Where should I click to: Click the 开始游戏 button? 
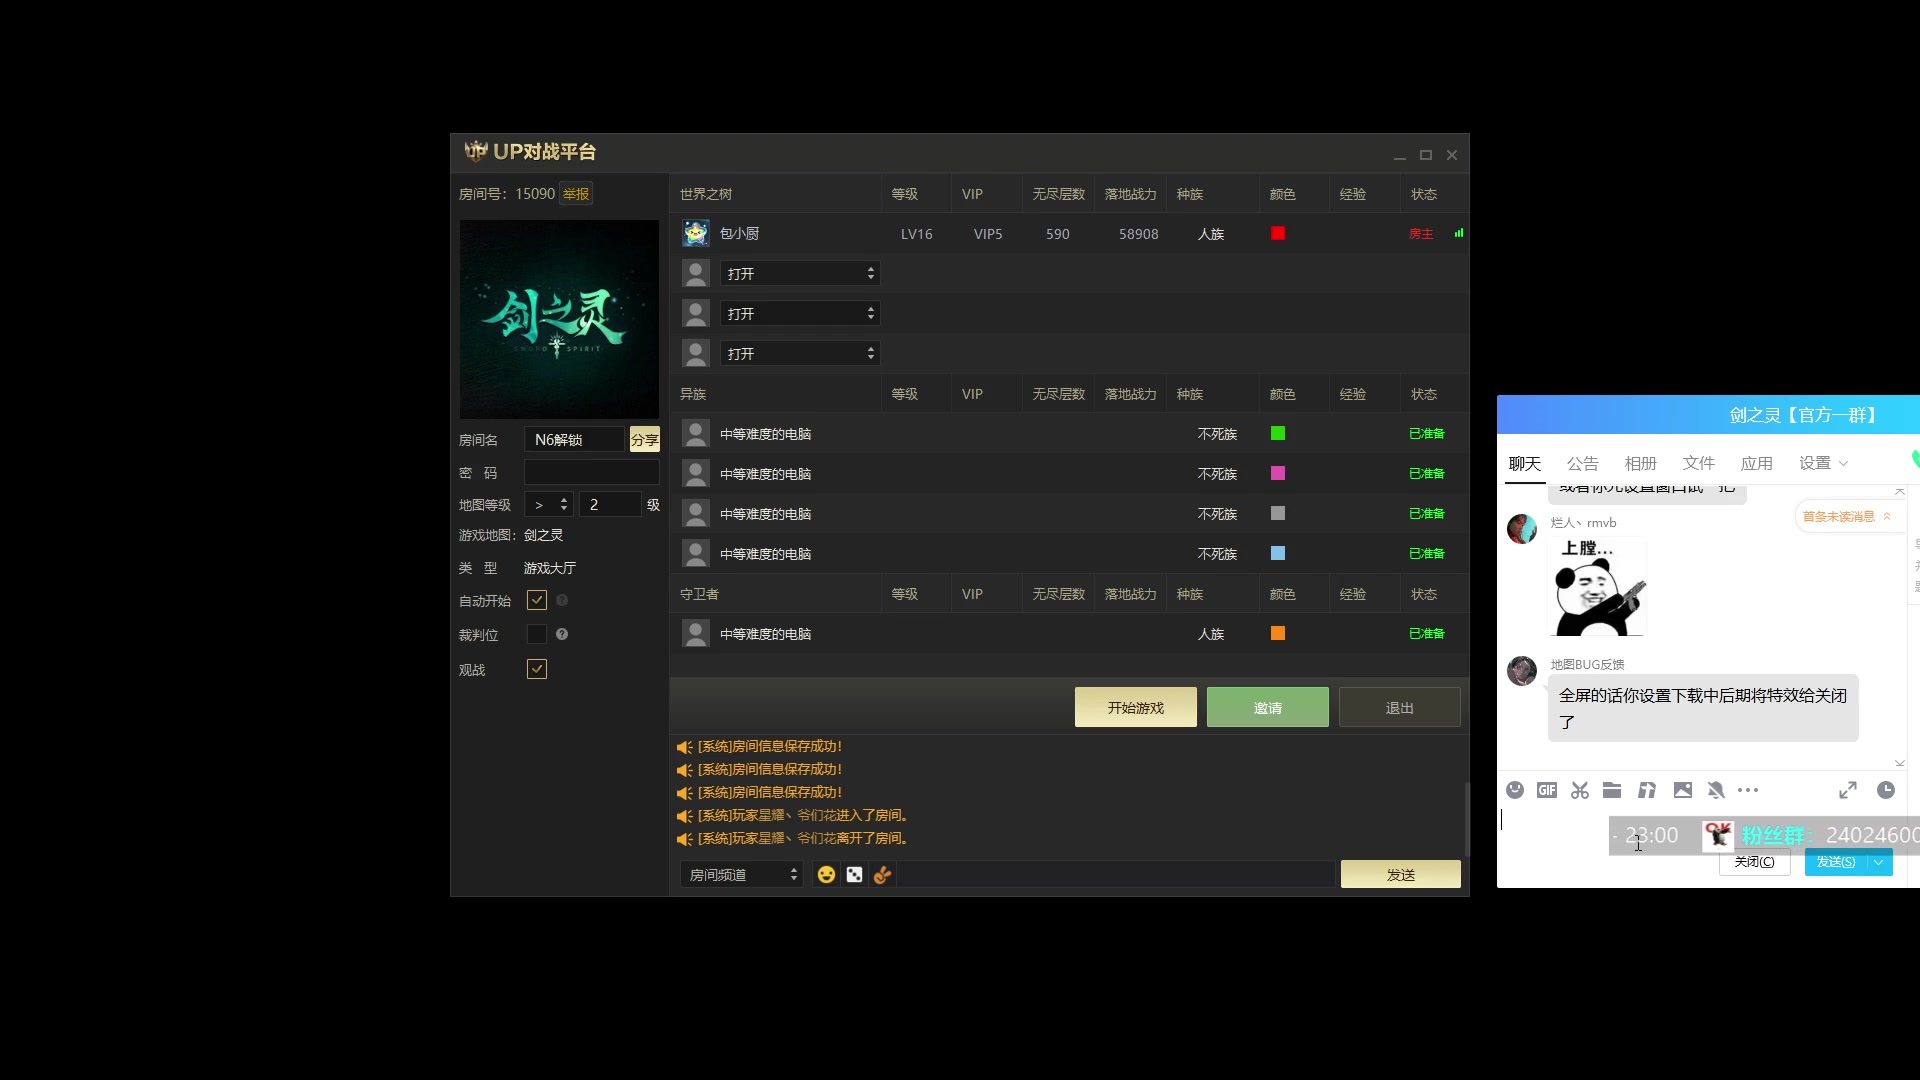click(1136, 707)
